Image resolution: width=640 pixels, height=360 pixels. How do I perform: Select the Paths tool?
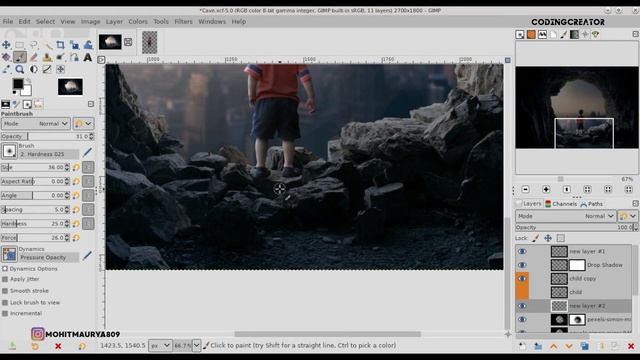(74, 57)
